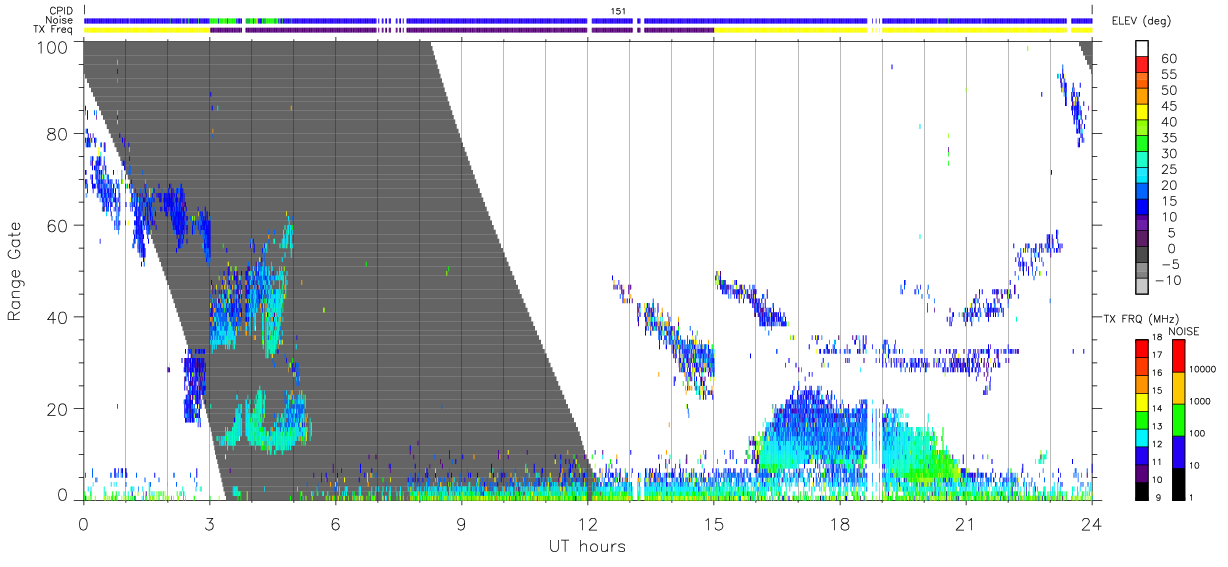Click the 1000 label on NOISE legend

(x=1202, y=401)
